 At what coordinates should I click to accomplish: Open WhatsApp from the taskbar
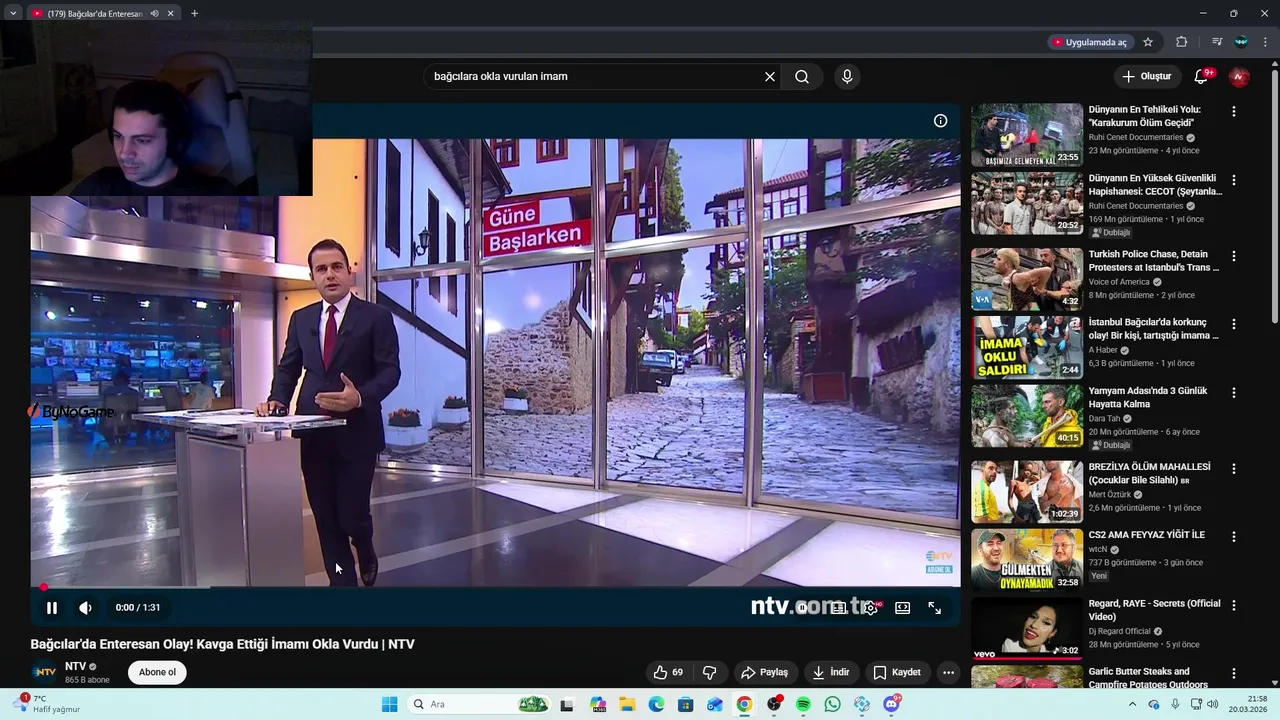click(x=833, y=704)
